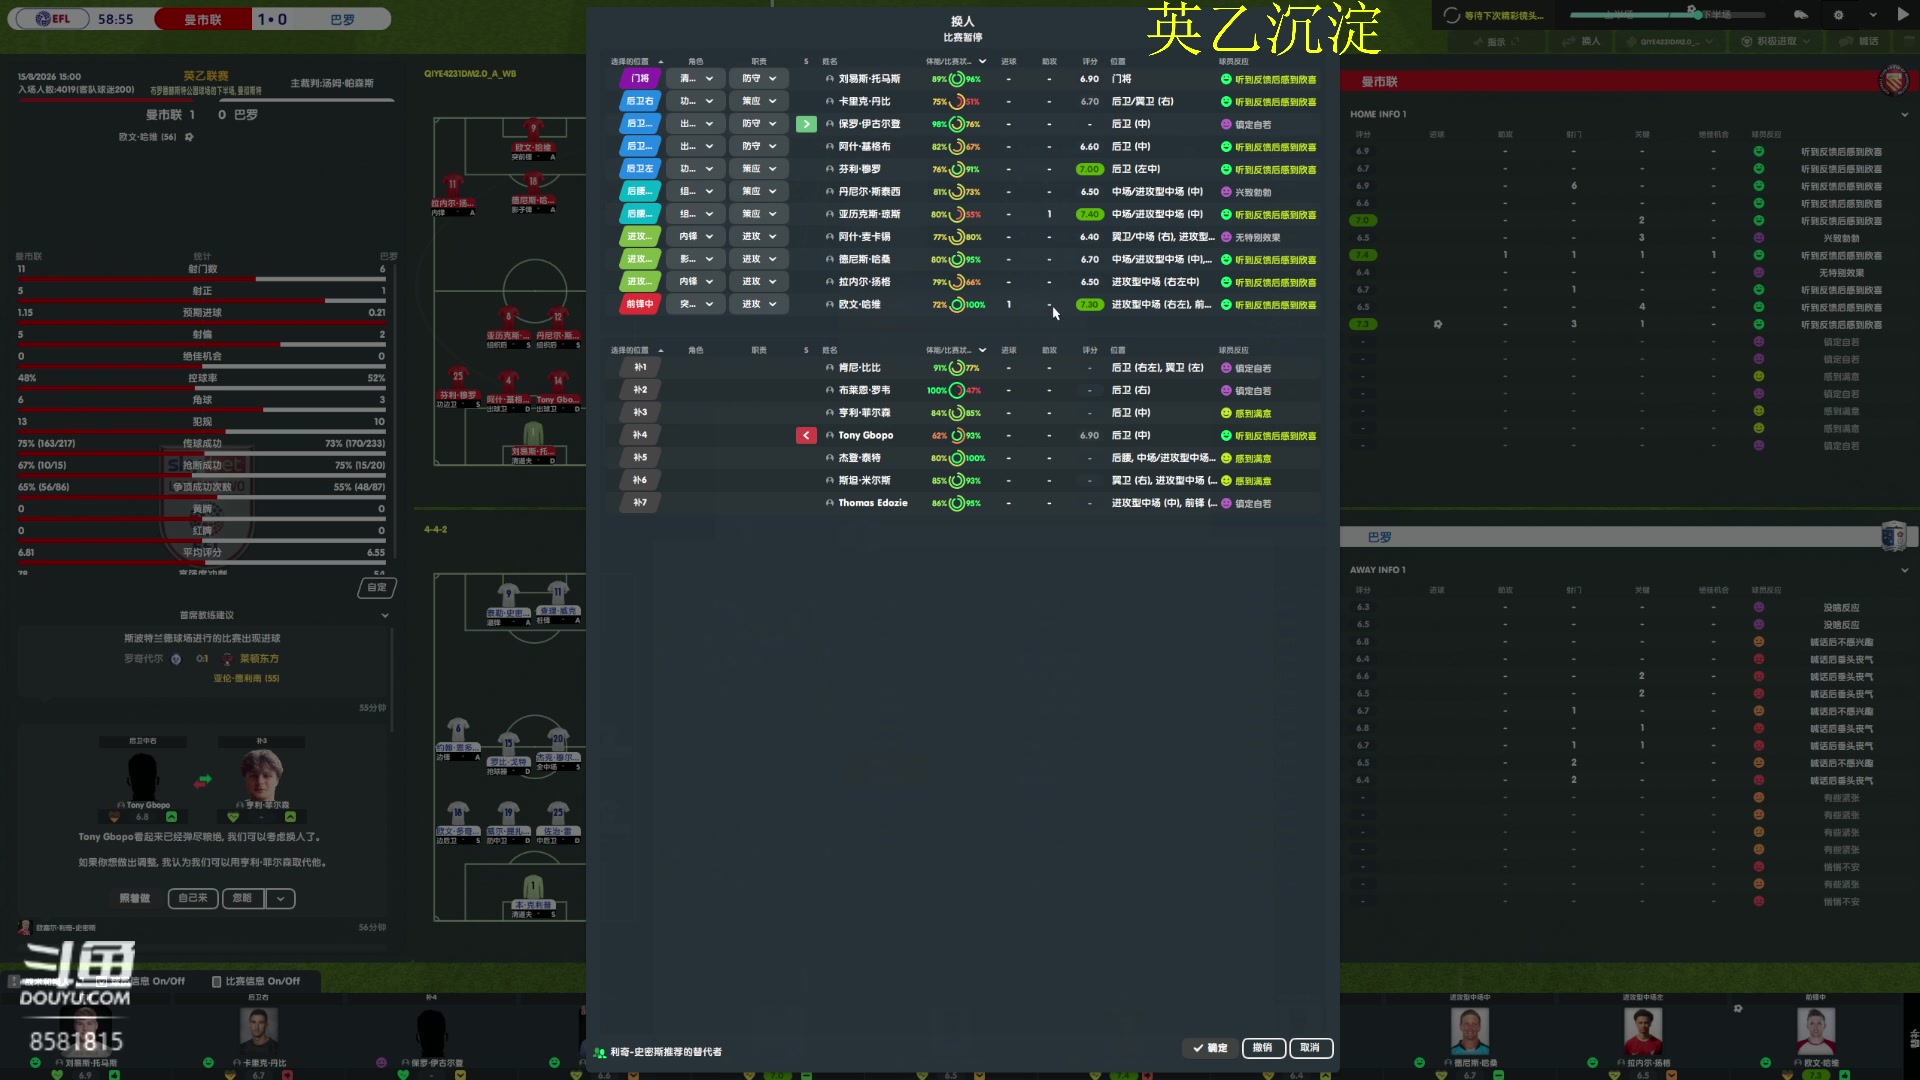Open duty dropdown for 欧文·哈维 striker row

759,304
